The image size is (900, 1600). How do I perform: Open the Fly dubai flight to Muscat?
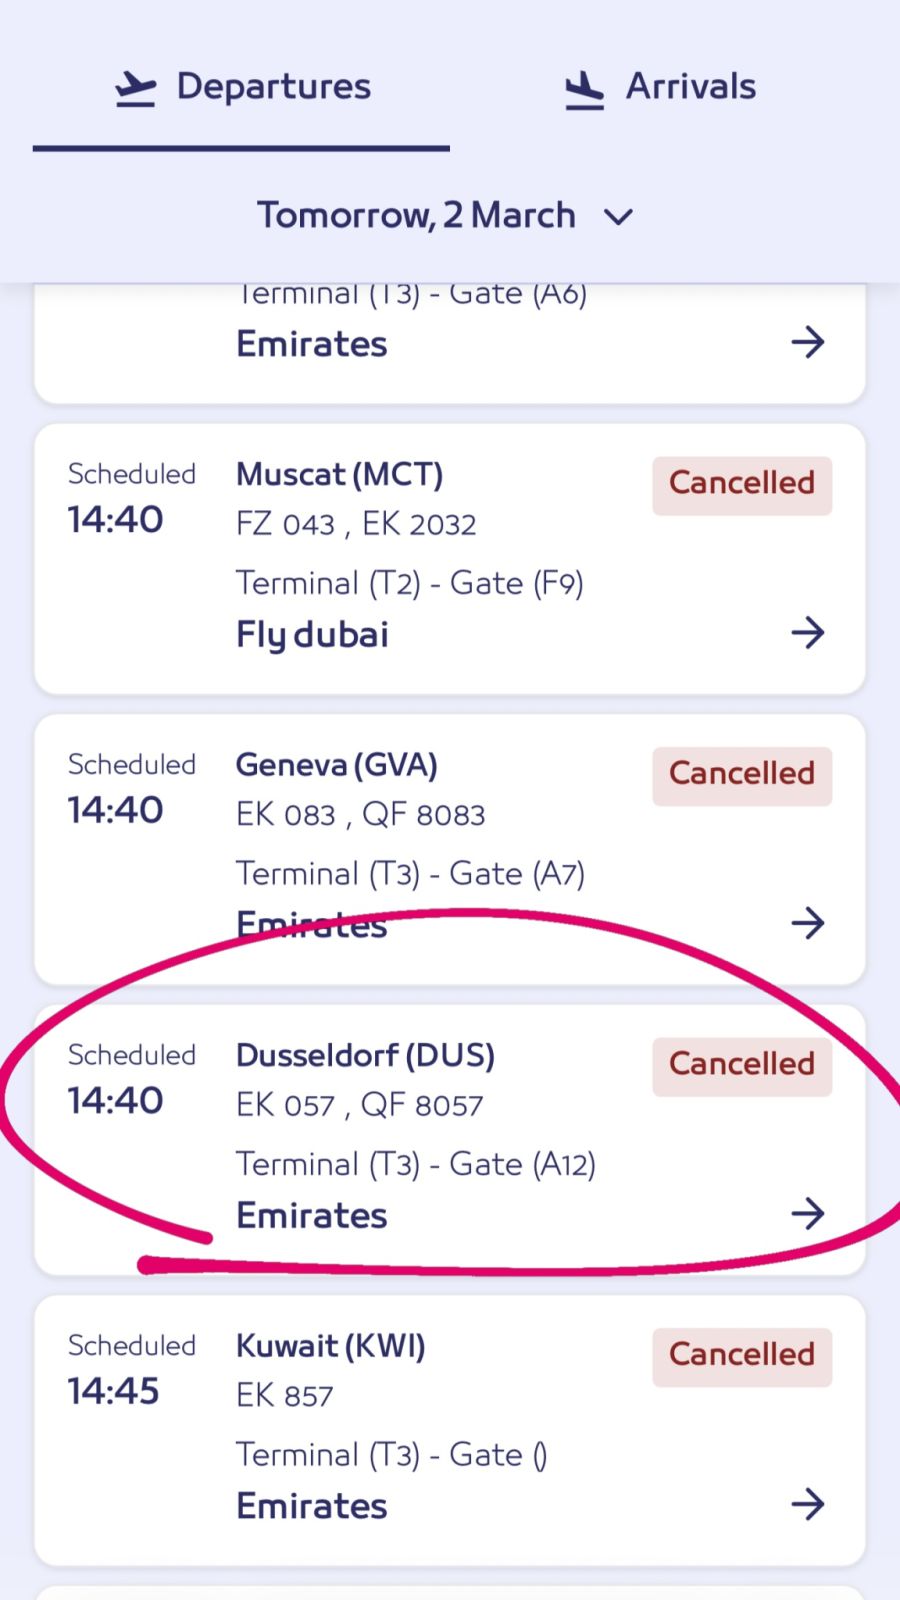[x=311, y=633]
